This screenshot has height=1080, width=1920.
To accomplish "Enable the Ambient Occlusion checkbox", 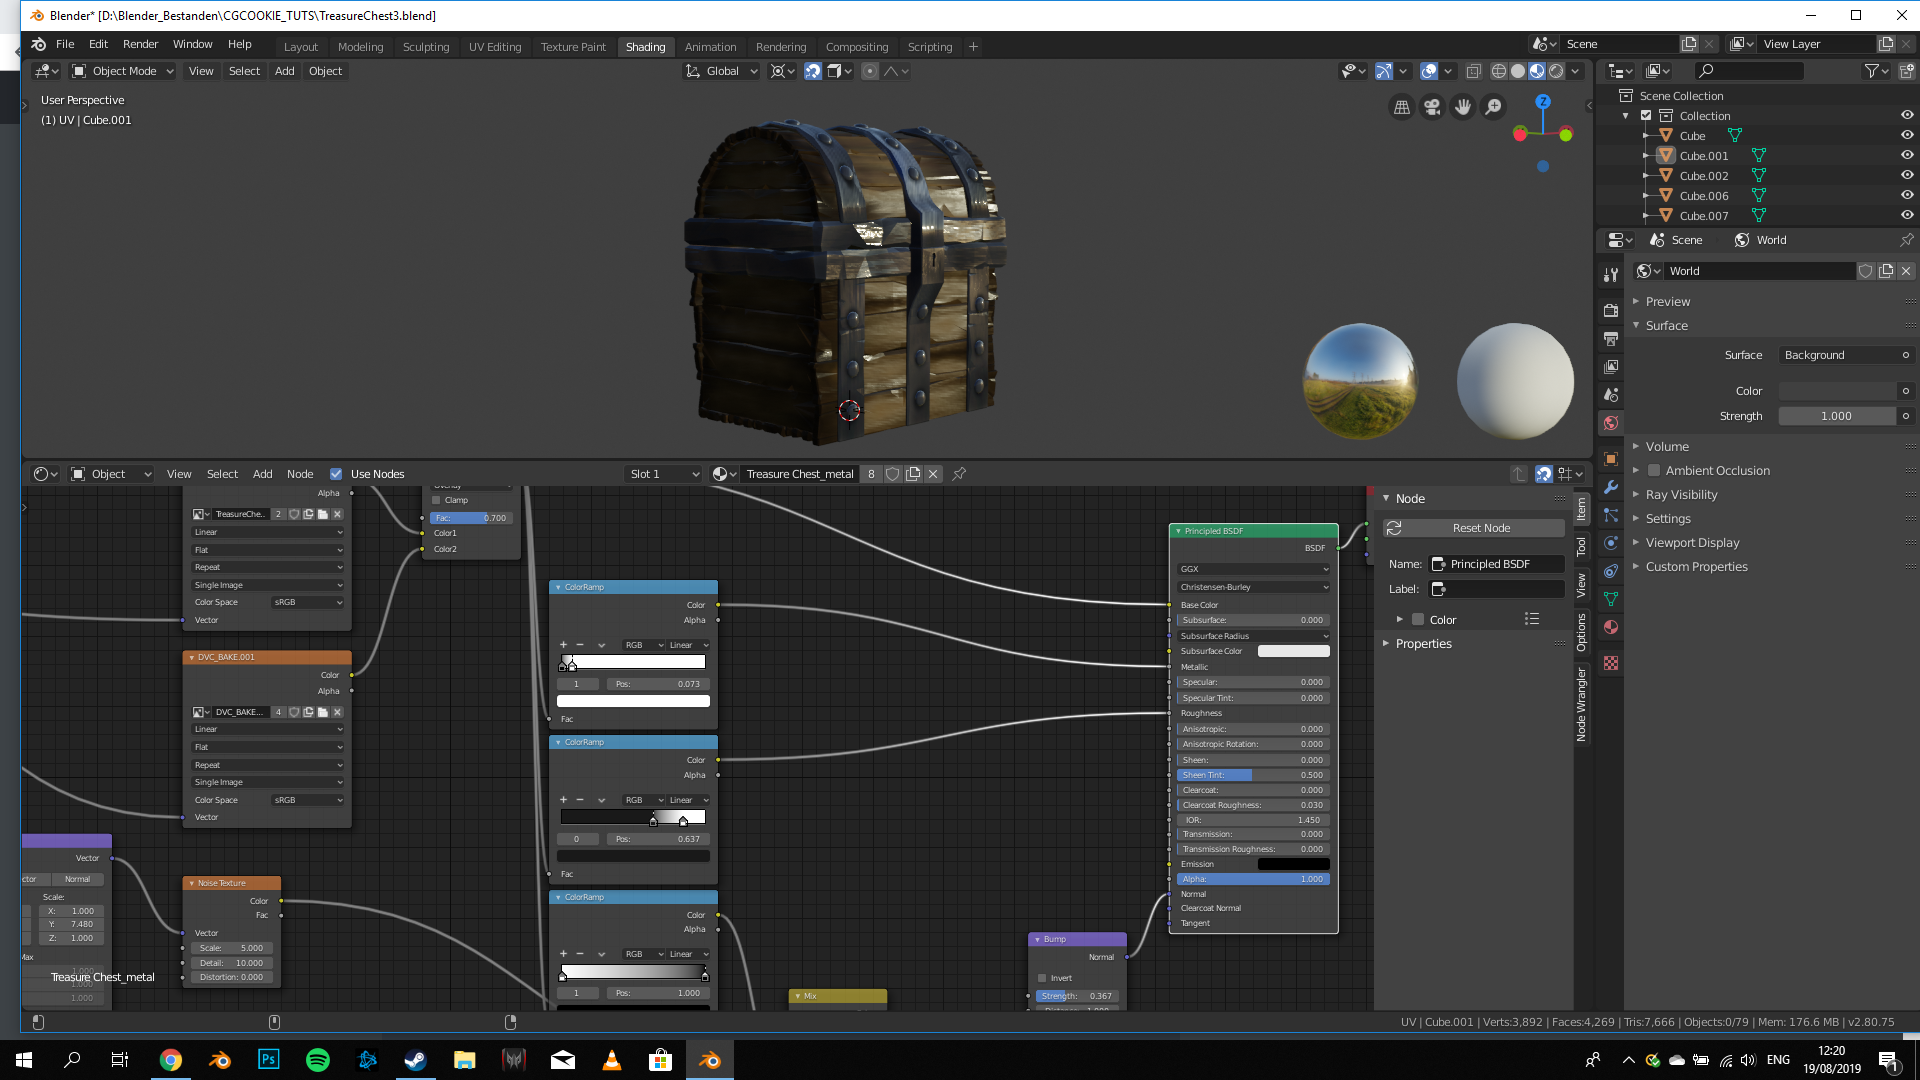I will coord(1654,471).
